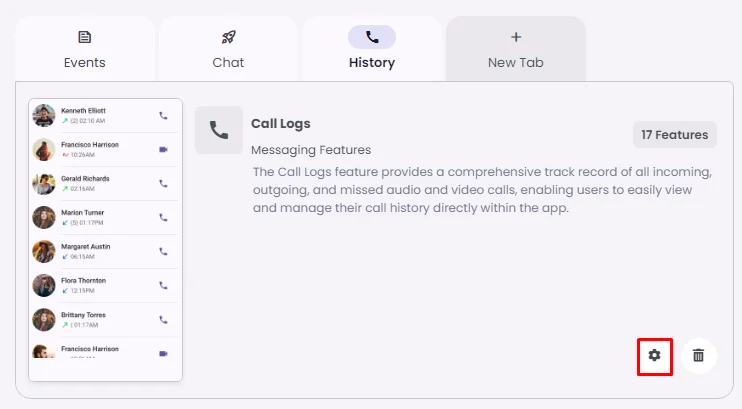Delete Call Logs with trash icon
Viewport: 742px width, 409px height.
point(699,356)
